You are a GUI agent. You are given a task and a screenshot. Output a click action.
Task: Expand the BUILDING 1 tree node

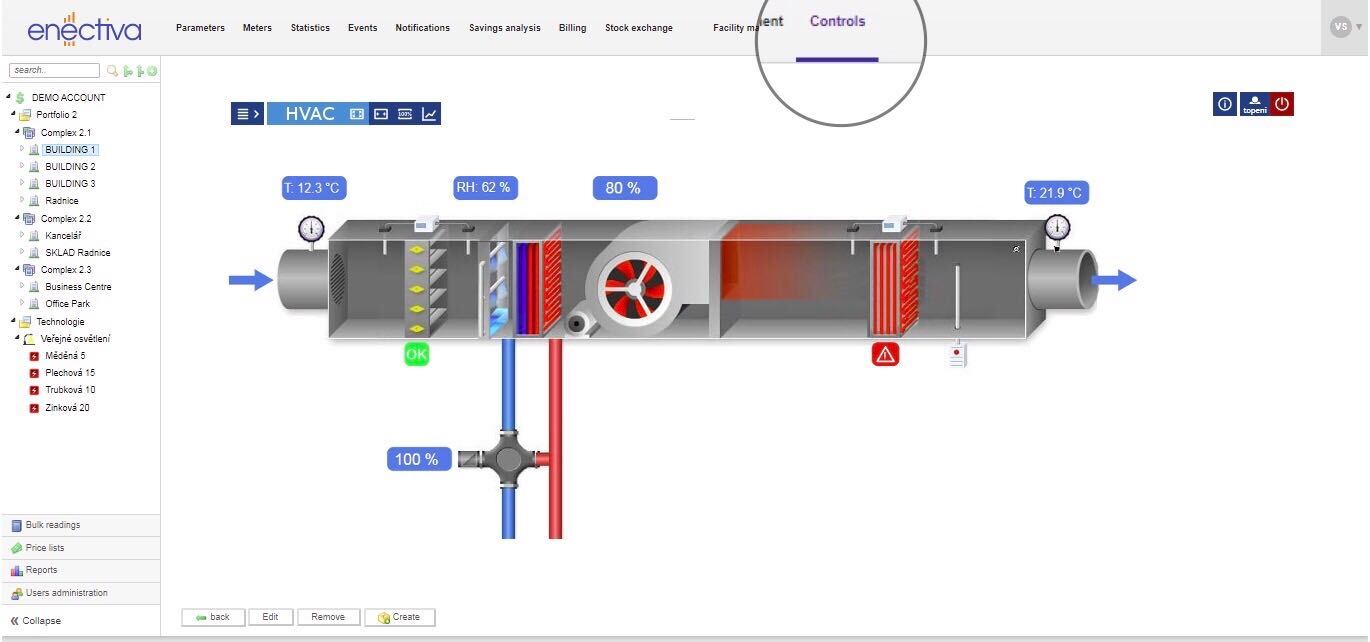[22, 149]
